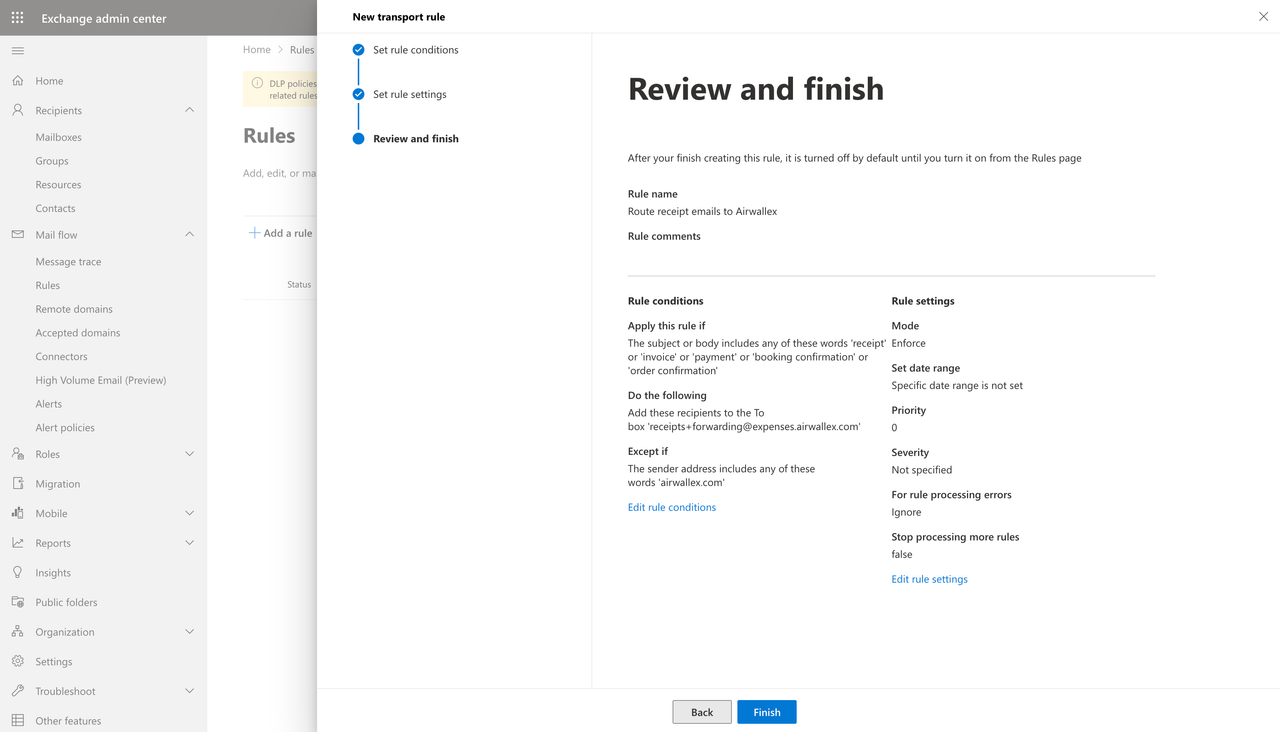
Task: Click the Finish button
Action: pyautogui.click(x=766, y=712)
